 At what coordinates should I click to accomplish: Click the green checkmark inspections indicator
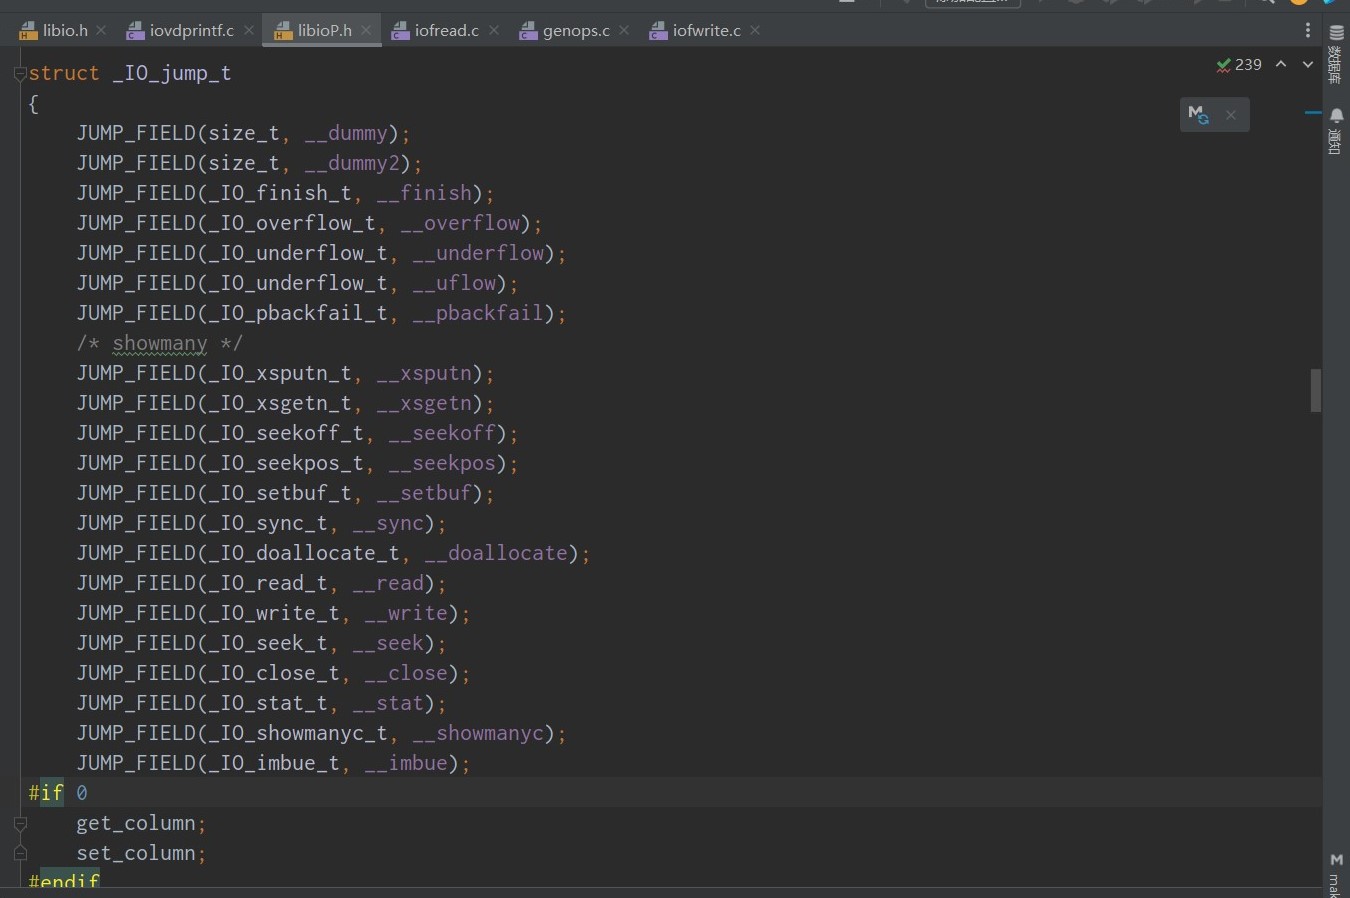pos(1238,65)
